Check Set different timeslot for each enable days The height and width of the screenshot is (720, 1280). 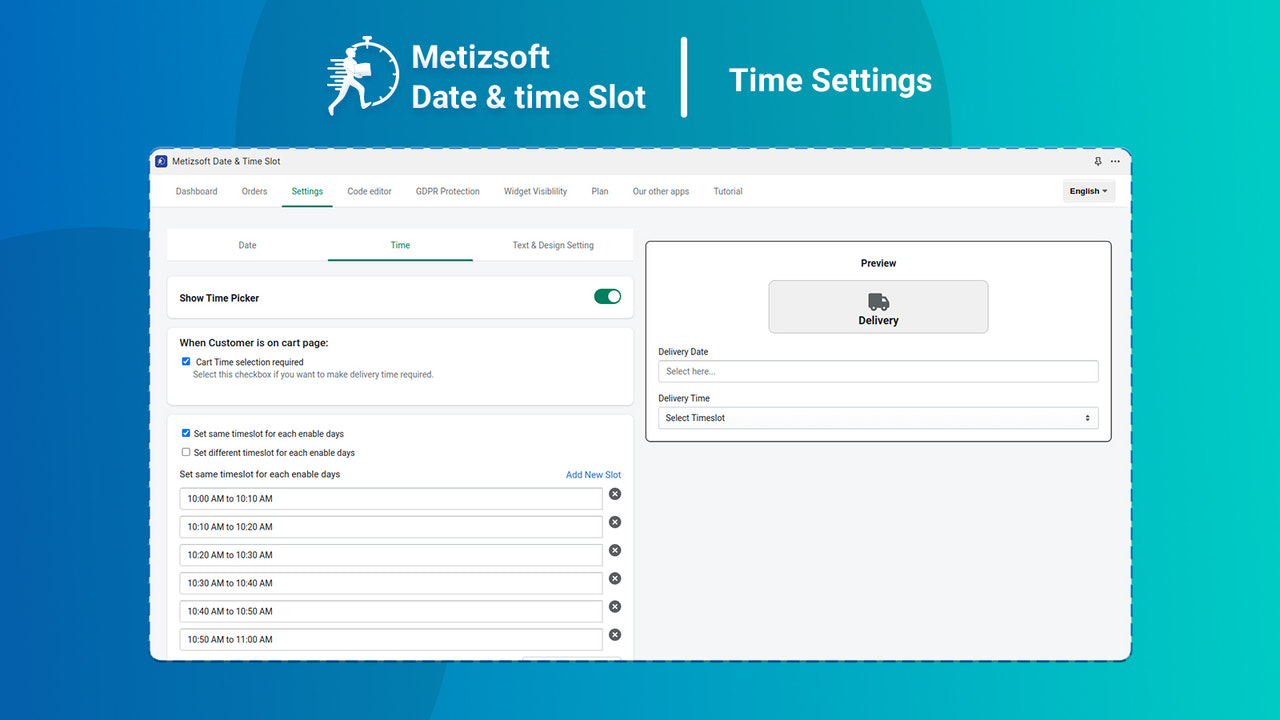pos(186,452)
